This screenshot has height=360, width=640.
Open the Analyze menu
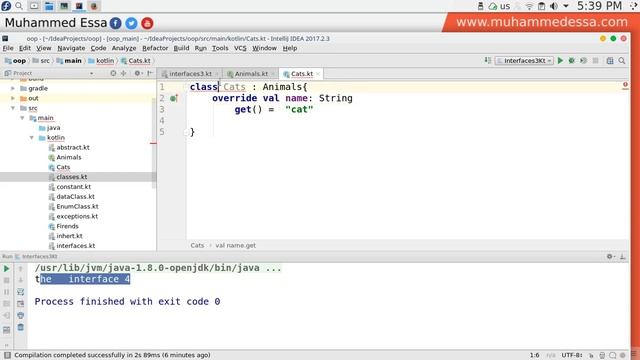(x=124, y=48)
